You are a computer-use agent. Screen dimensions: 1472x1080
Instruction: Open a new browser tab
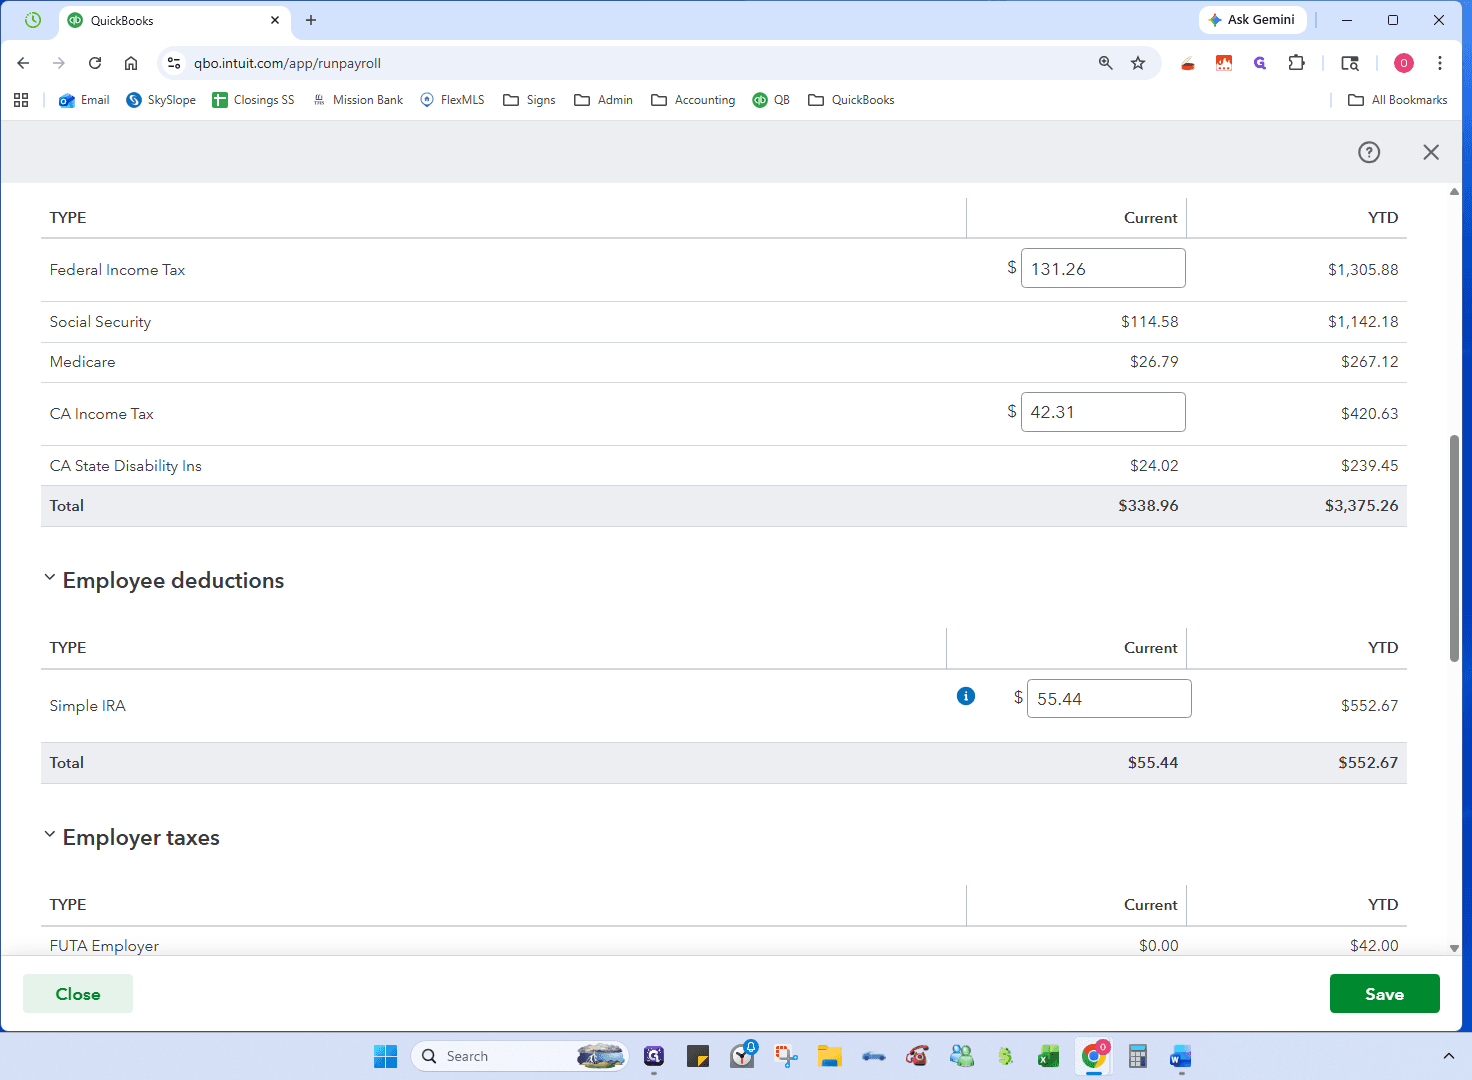point(311,20)
